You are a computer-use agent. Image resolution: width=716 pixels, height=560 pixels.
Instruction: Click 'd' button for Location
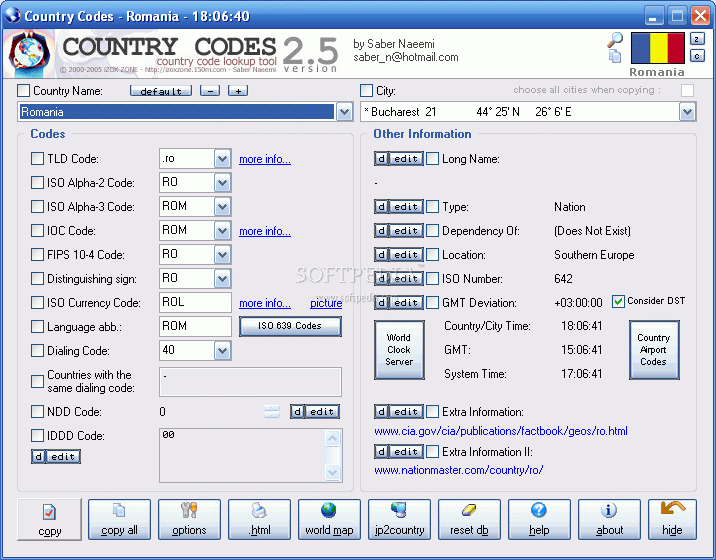[x=381, y=254]
